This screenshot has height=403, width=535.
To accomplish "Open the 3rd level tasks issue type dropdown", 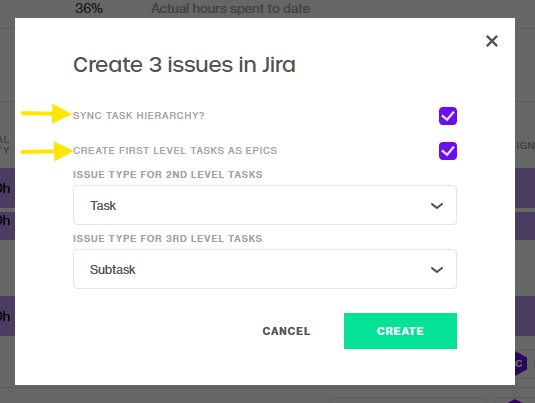I will 265,269.
